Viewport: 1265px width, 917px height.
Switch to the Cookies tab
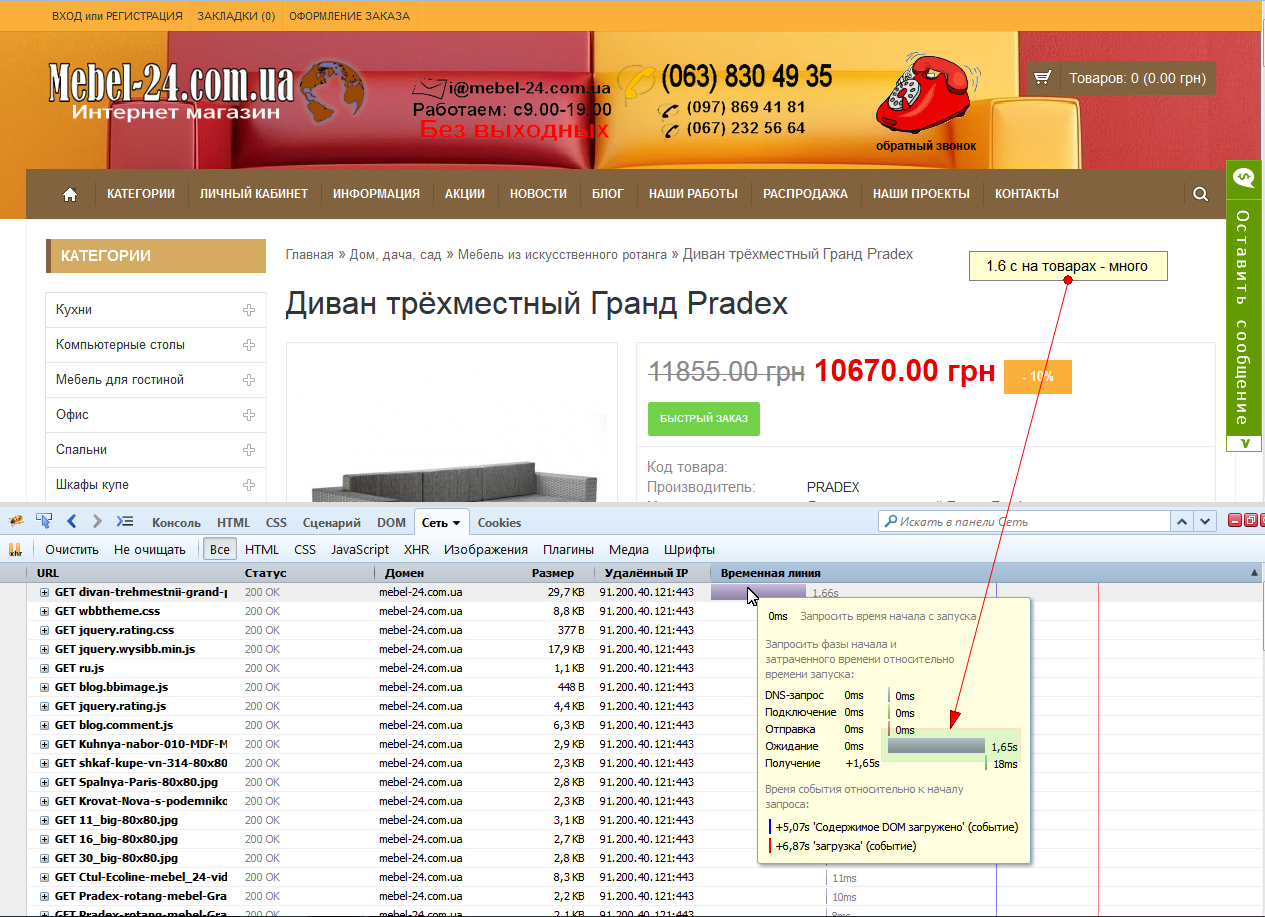click(x=499, y=522)
